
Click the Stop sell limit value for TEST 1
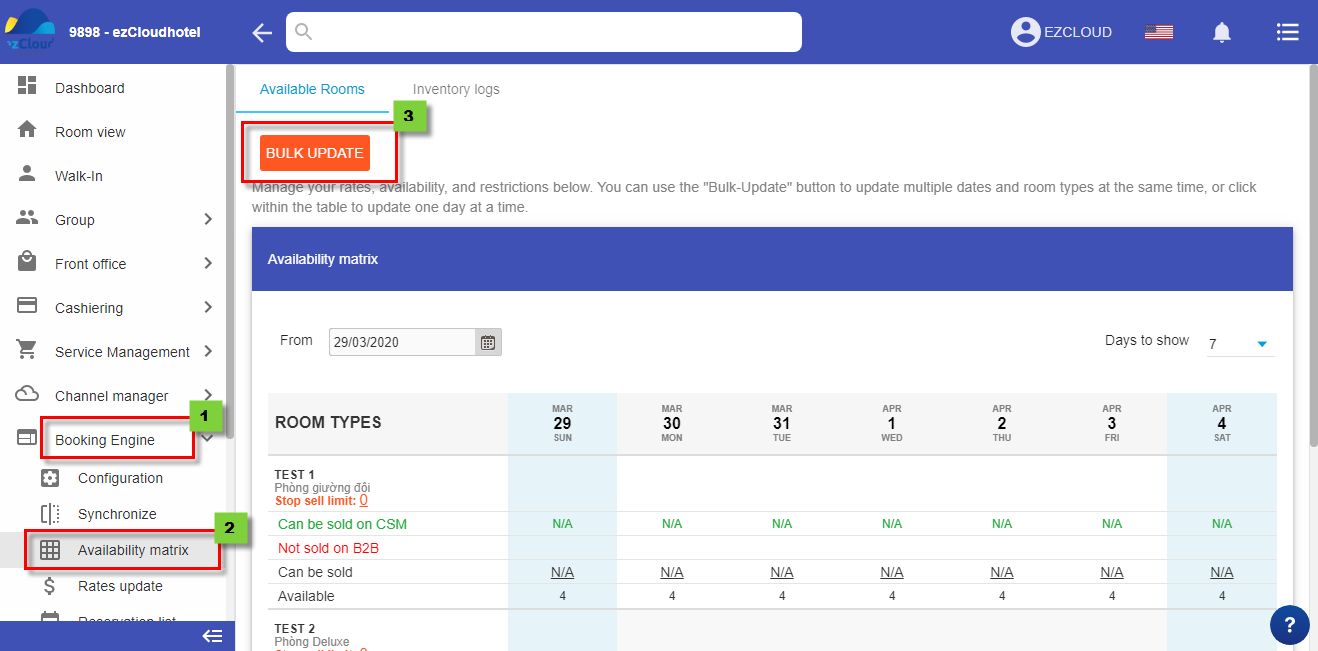363,500
